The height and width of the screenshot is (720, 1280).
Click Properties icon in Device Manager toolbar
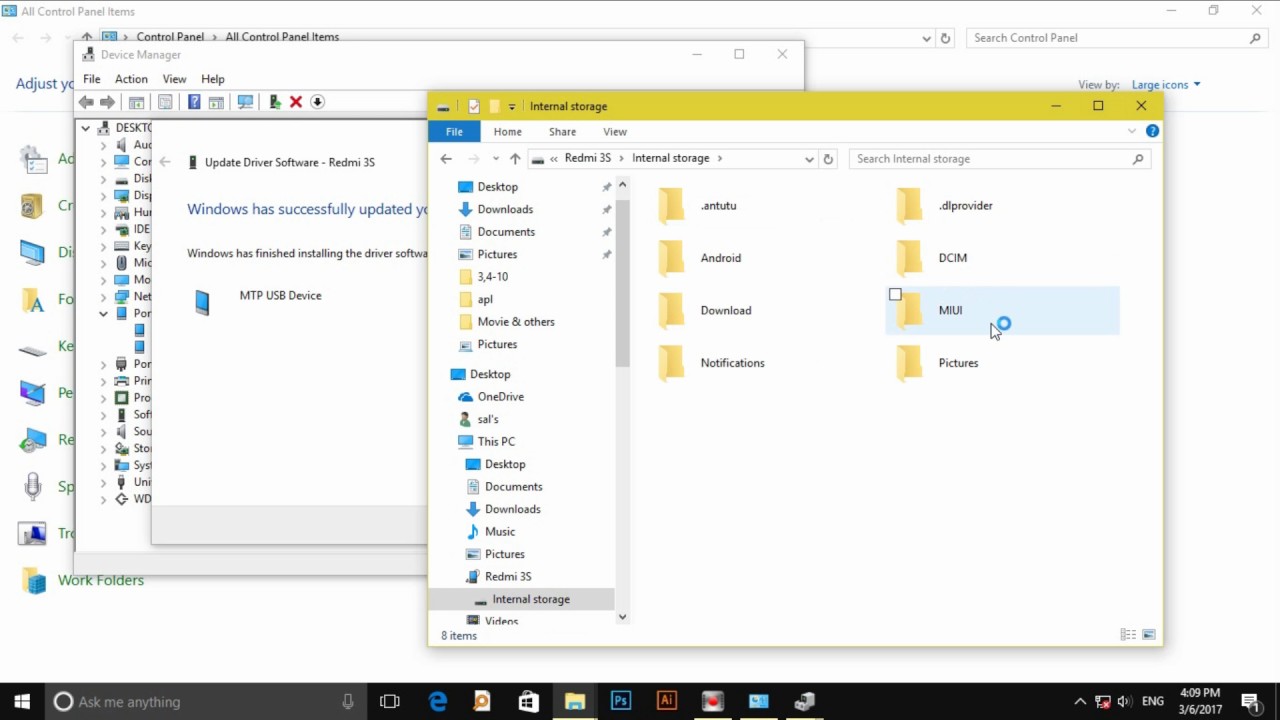pyautogui.click(x=166, y=102)
